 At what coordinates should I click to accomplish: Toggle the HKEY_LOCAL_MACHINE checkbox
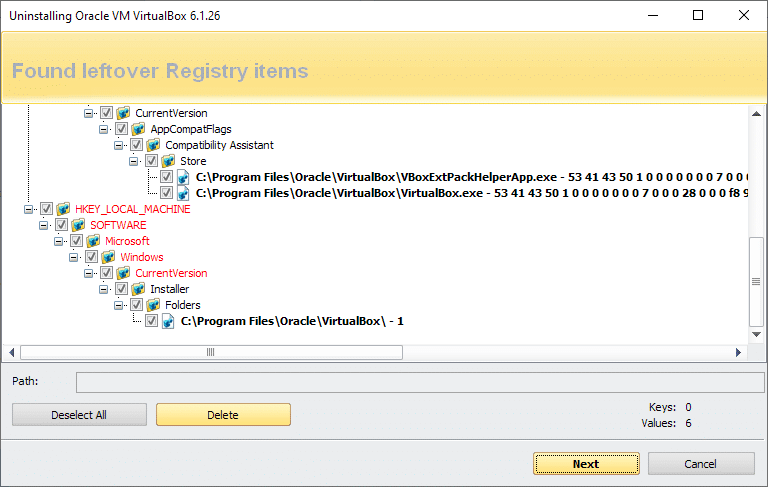[46, 209]
